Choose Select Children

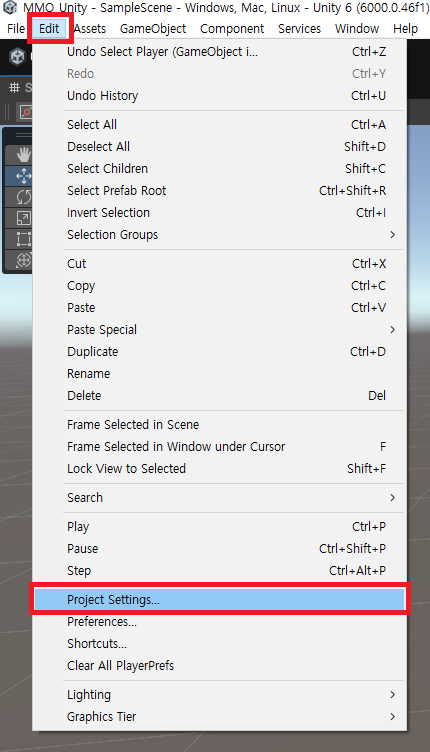(220, 169)
